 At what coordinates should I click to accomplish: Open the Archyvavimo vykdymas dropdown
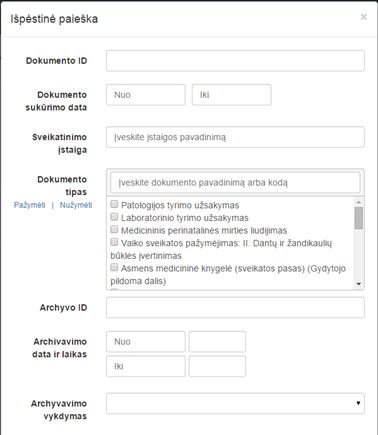tap(235, 403)
